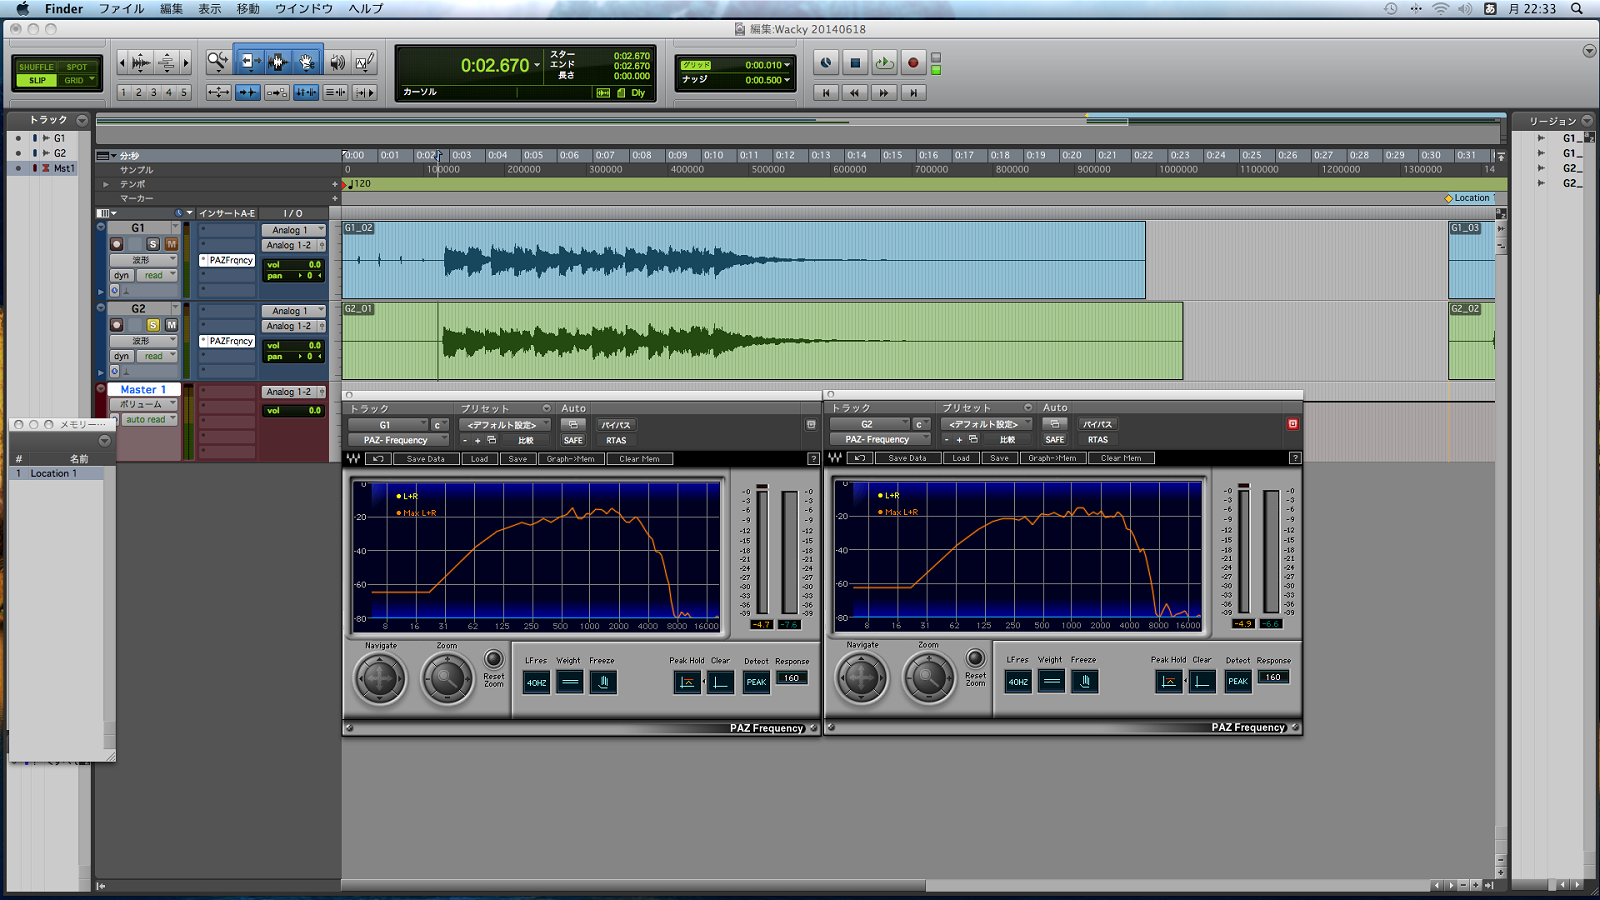Image resolution: width=1600 pixels, height=900 pixels.
Task: Open Spotlight search in menu bar
Action: (x=1577, y=9)
